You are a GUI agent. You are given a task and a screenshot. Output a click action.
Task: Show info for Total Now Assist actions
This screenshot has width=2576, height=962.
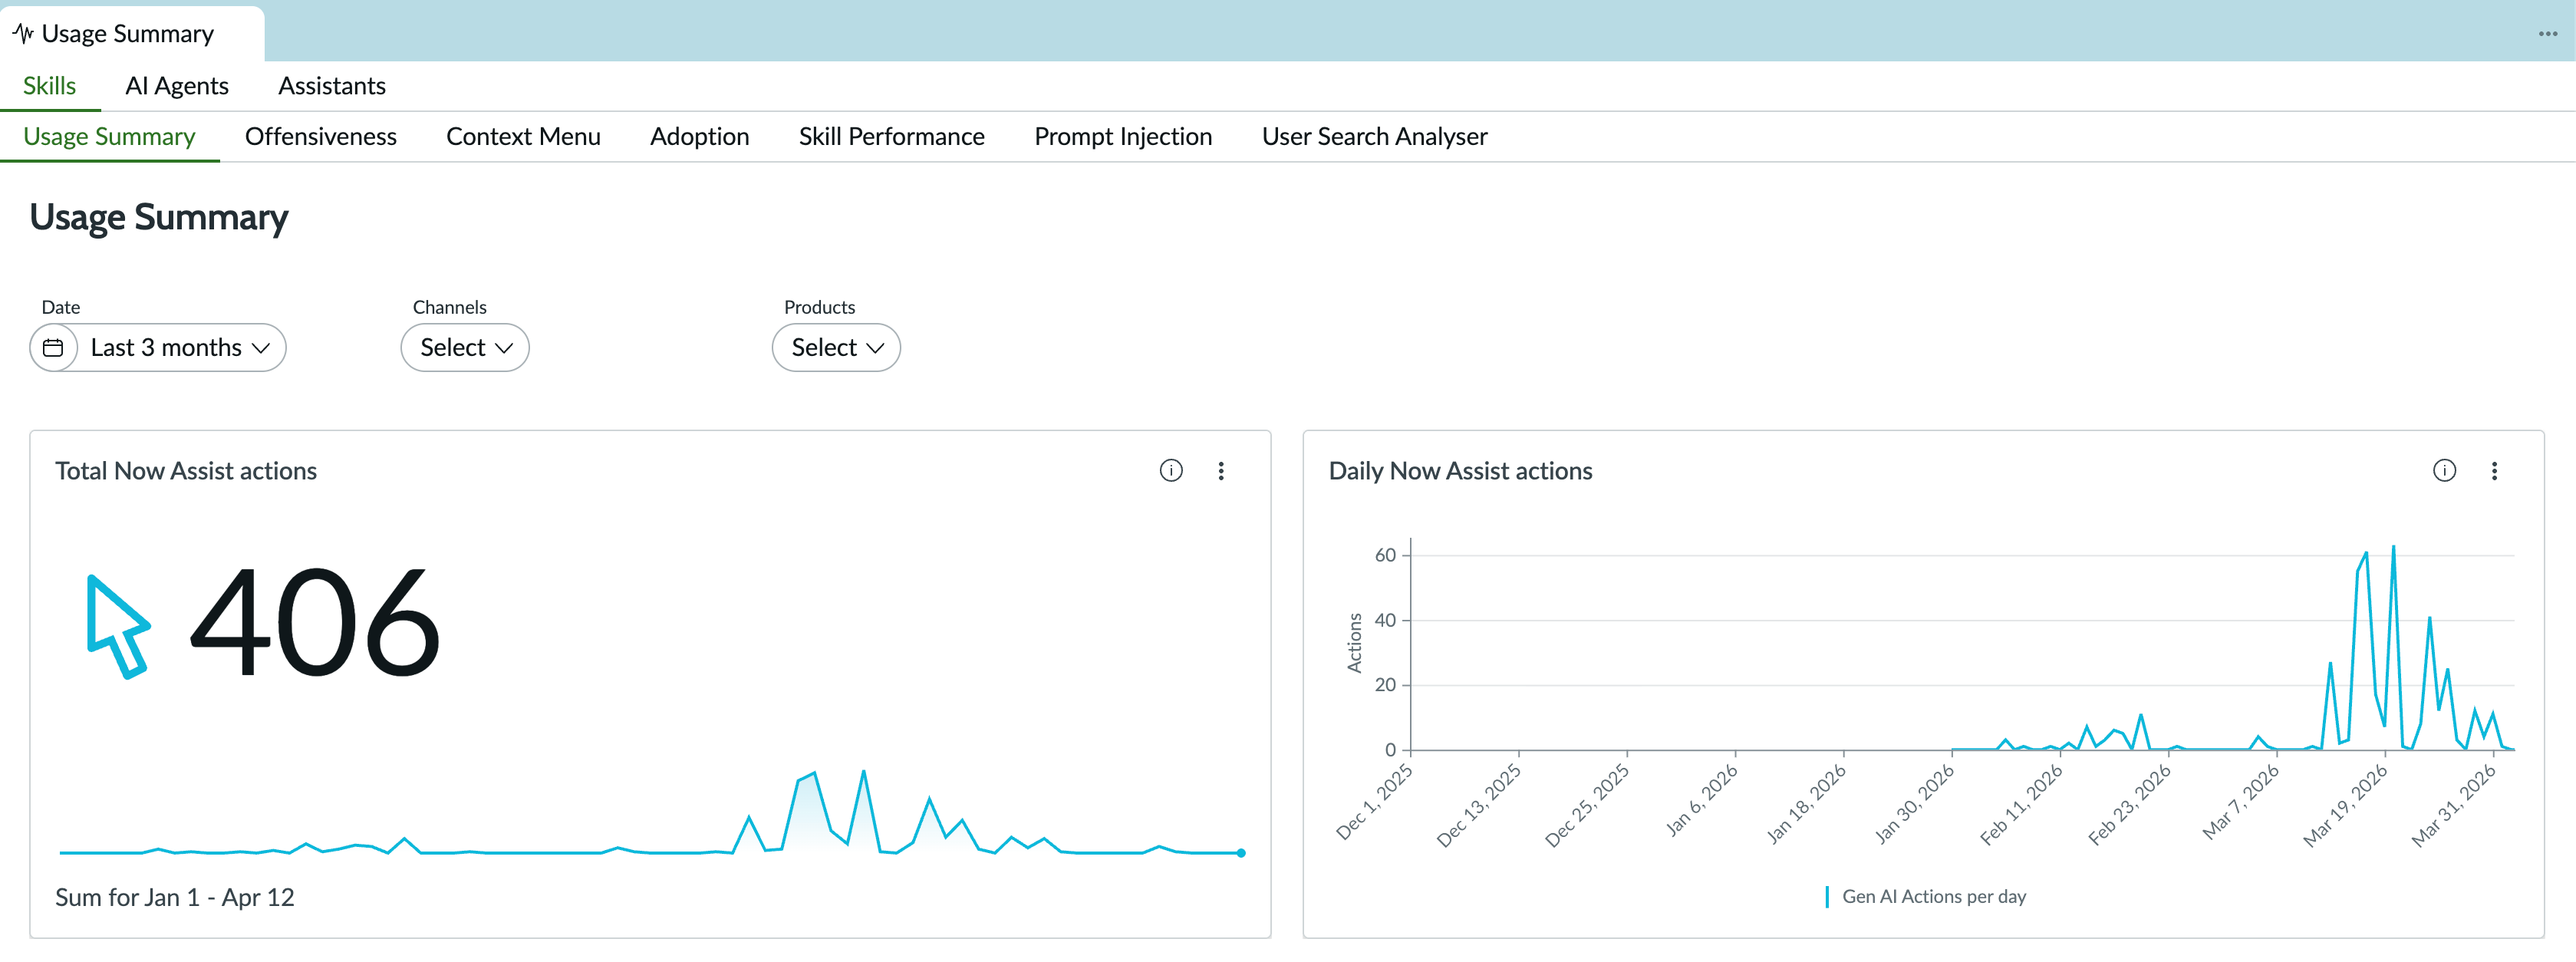coord(1170,470)
